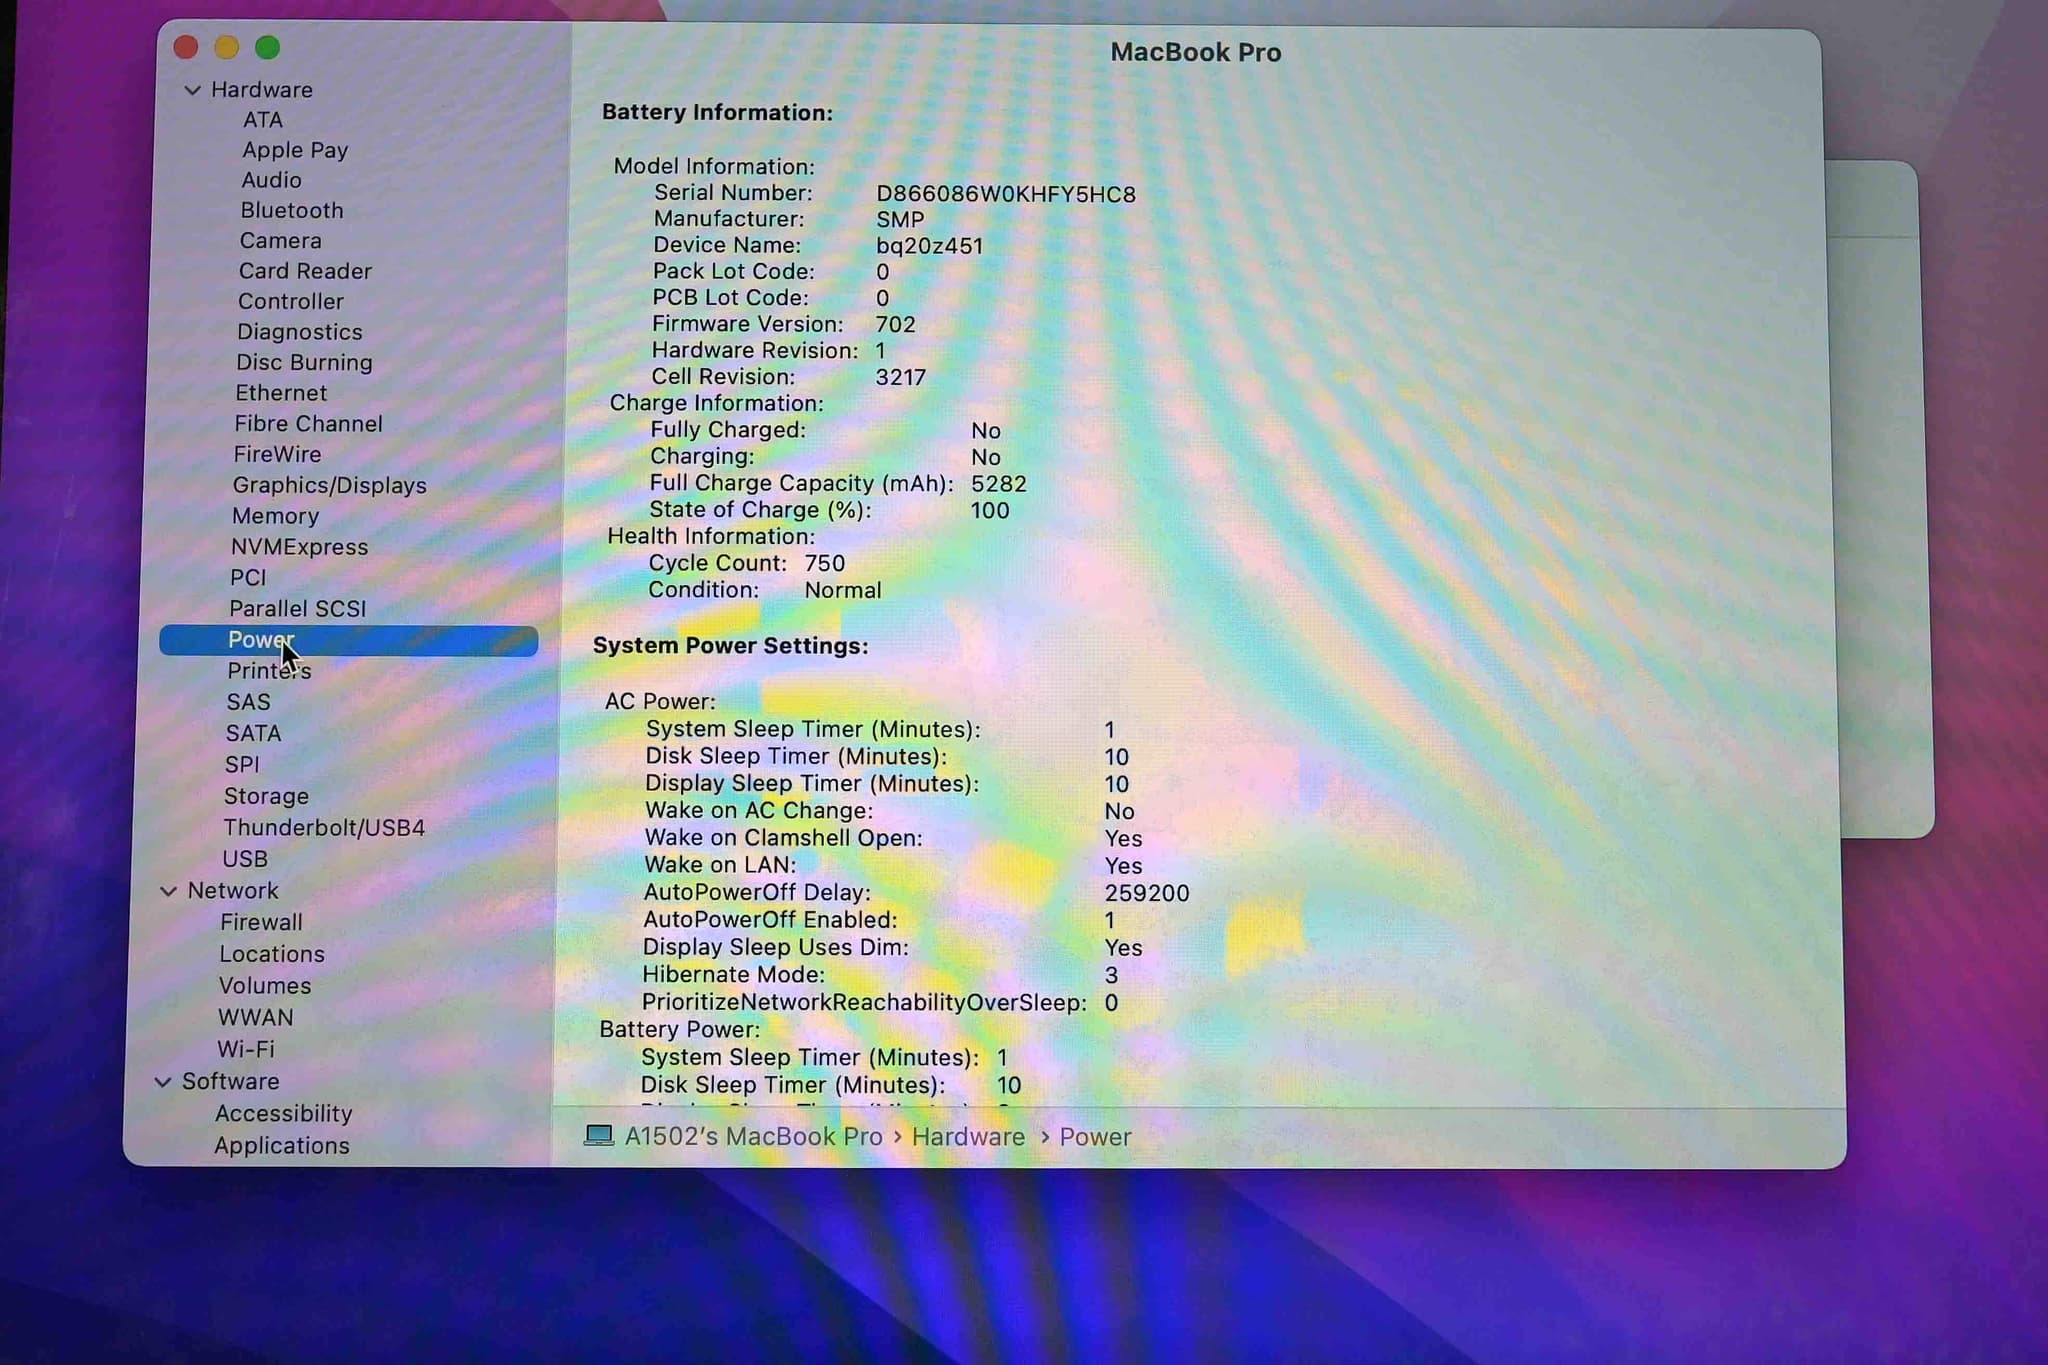Open SATA hardware entry
The width and height of the screenshot is (2048, 1365).
(x=253, y=733)
